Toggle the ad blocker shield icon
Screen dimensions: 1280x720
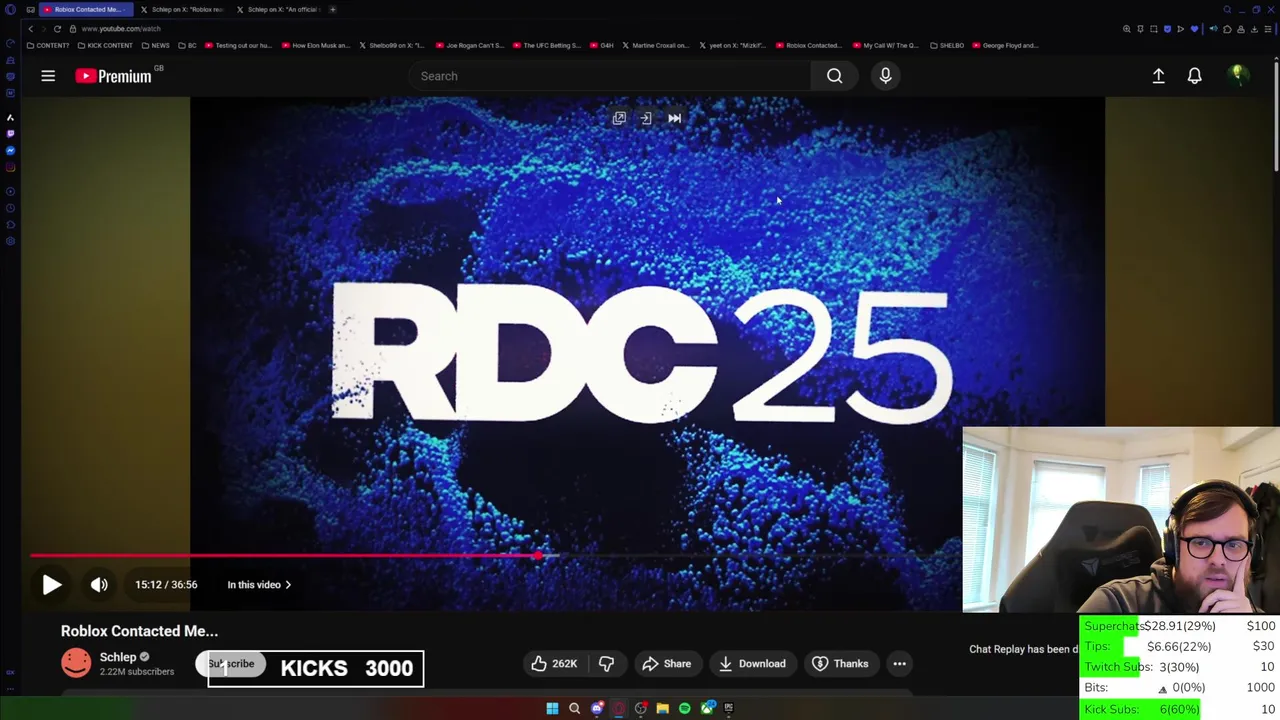click(1167, 29)
